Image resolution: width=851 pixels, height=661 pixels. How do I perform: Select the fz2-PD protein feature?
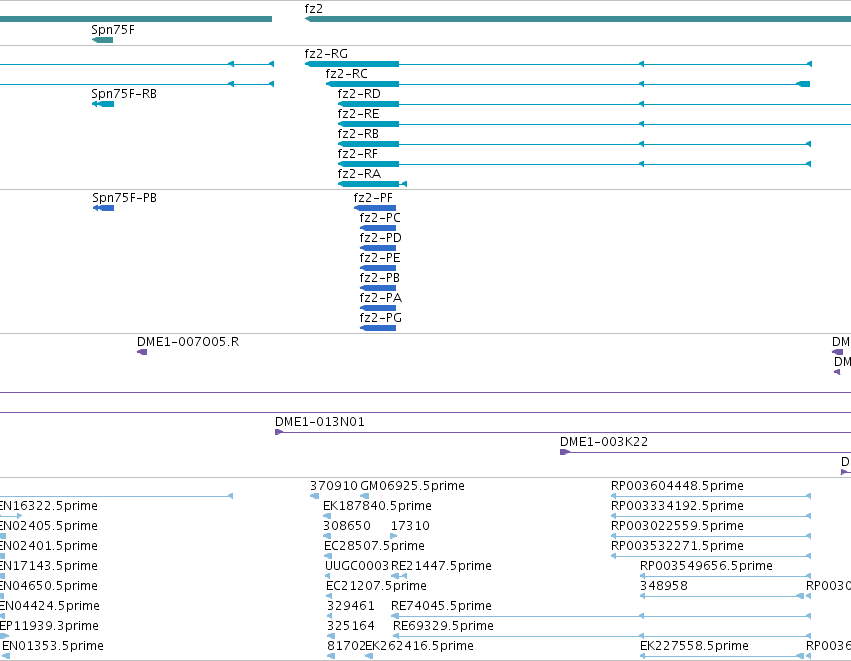tap(378, 248)
